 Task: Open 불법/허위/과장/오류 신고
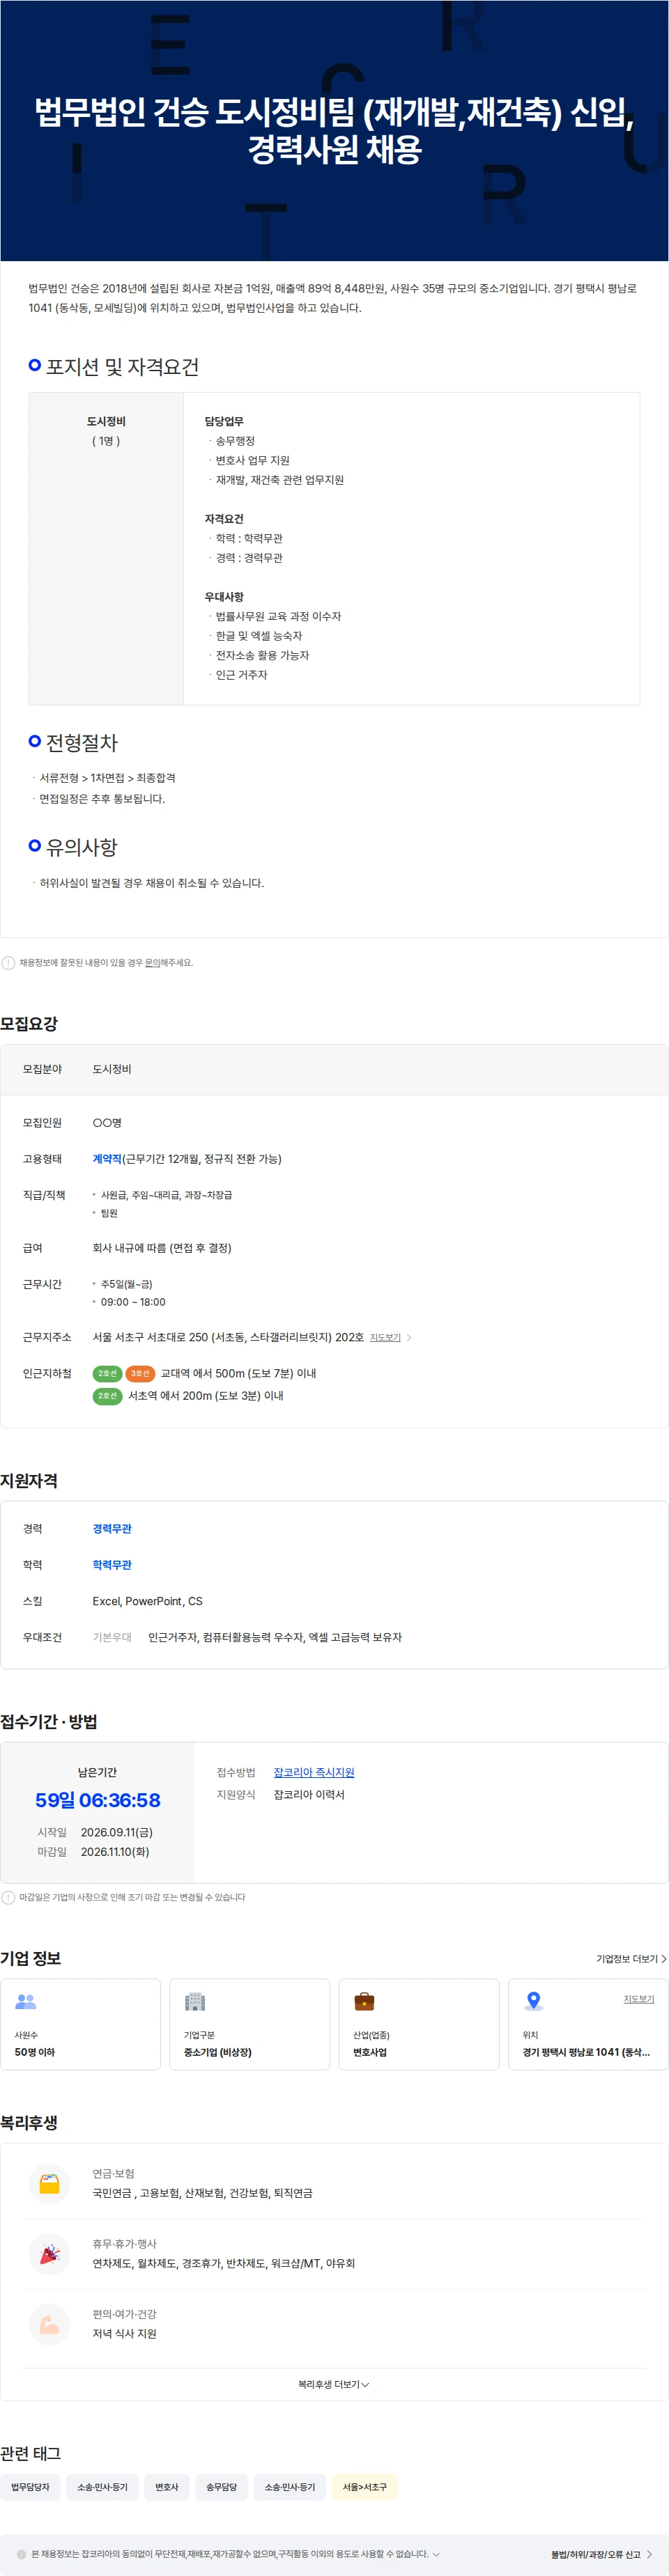click(x=601, y=2554)
